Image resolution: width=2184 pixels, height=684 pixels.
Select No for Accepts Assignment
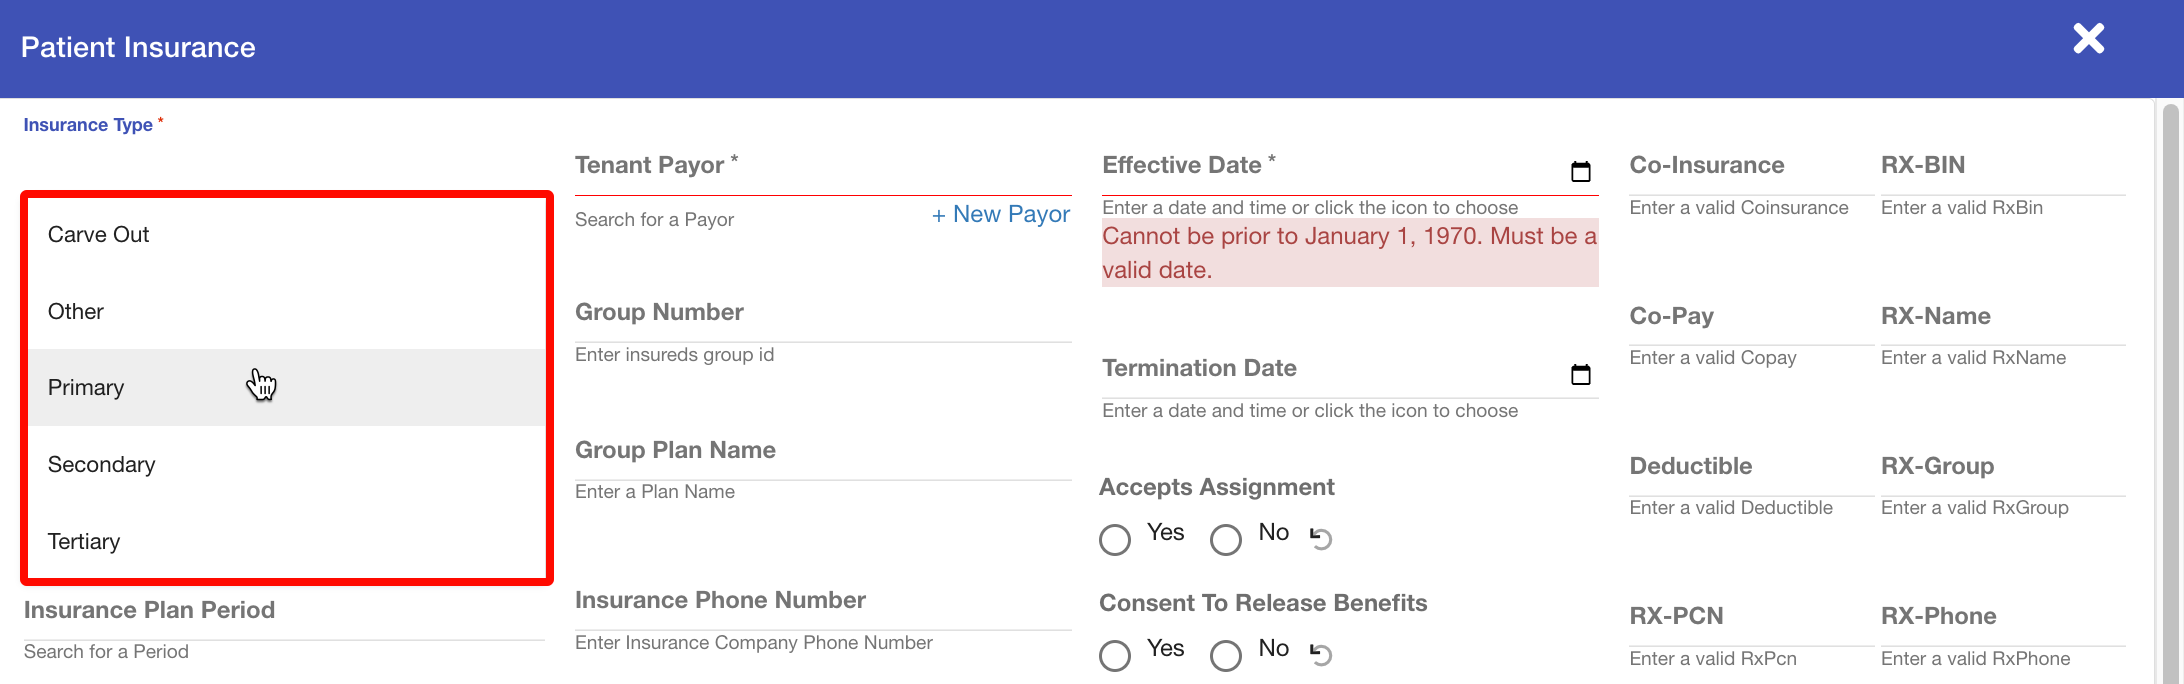point(1226,539)
